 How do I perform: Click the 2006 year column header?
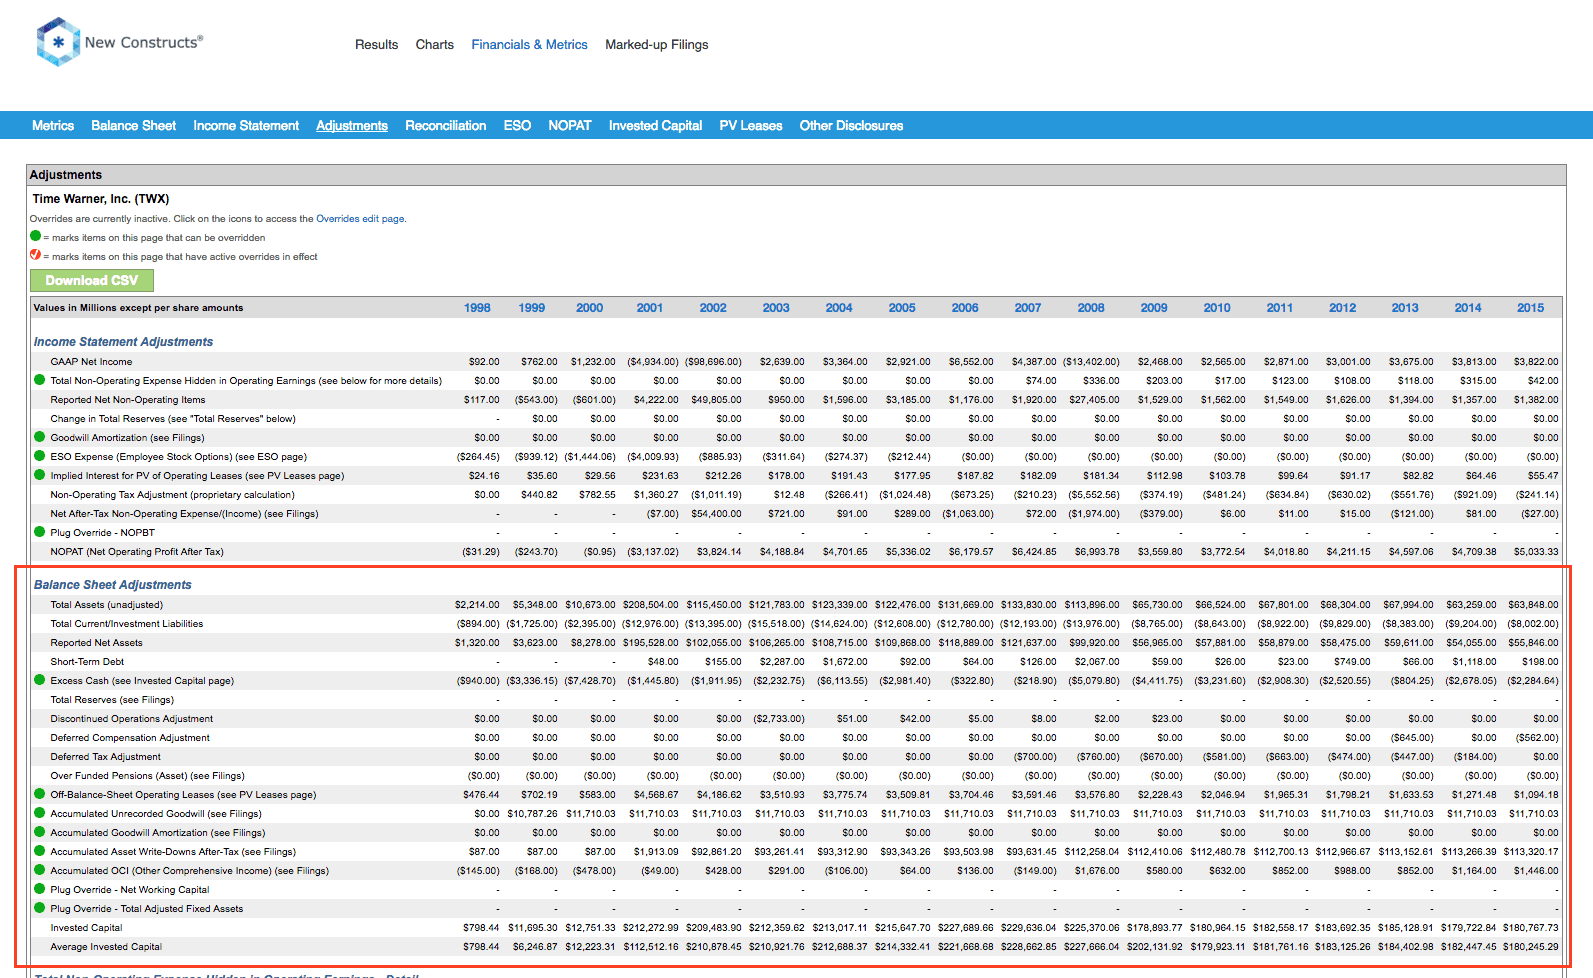[965, 308]
